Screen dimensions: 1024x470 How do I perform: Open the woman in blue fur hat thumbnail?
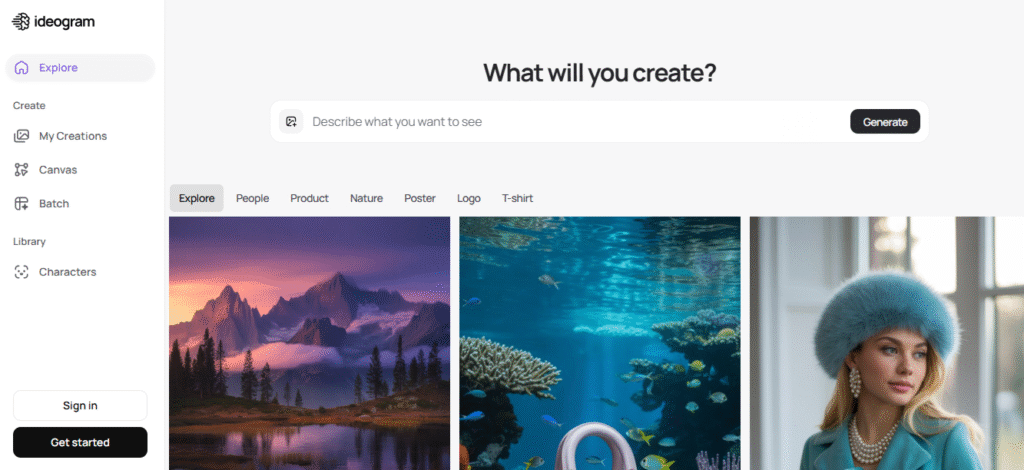[887, 343]
